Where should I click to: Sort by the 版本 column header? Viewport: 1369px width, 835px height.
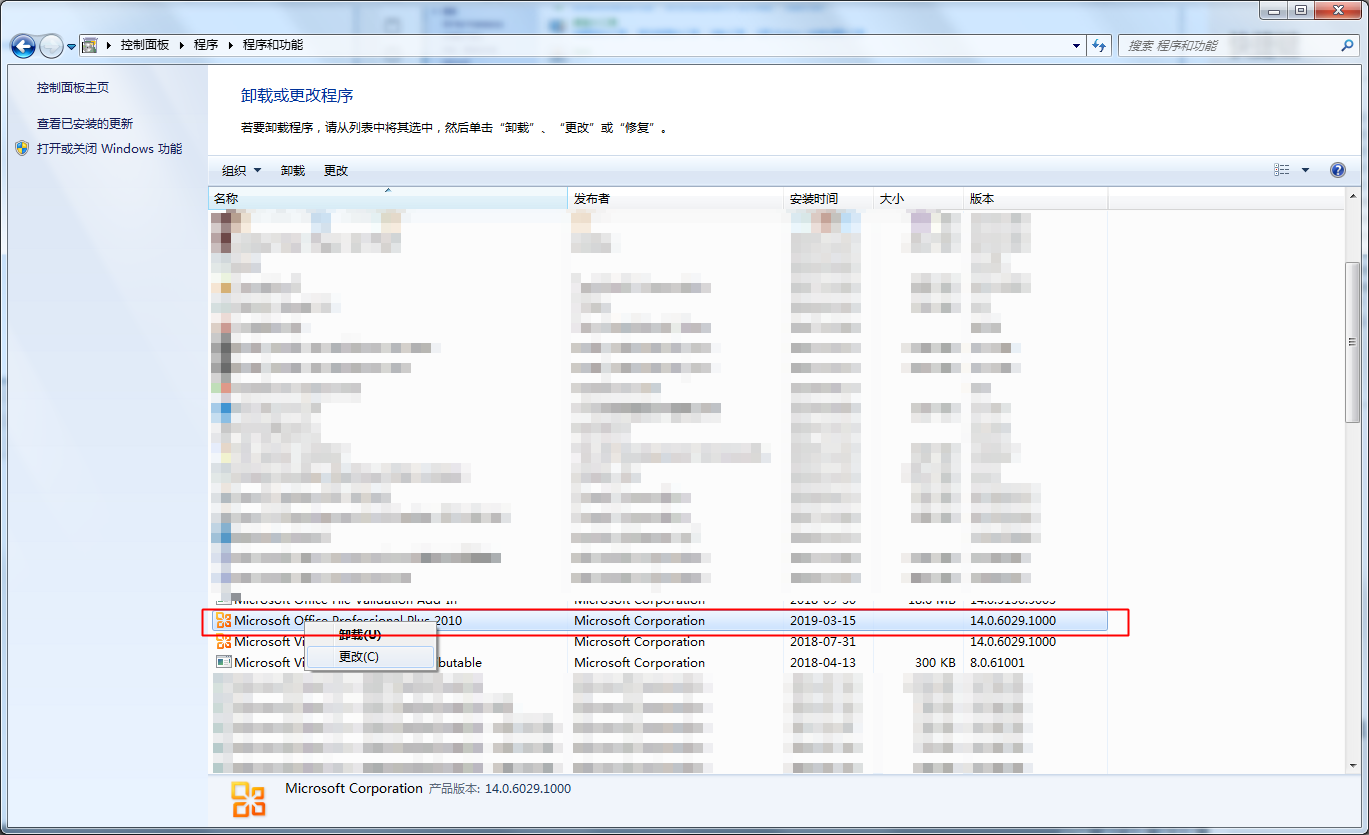tap(1035, 199)
